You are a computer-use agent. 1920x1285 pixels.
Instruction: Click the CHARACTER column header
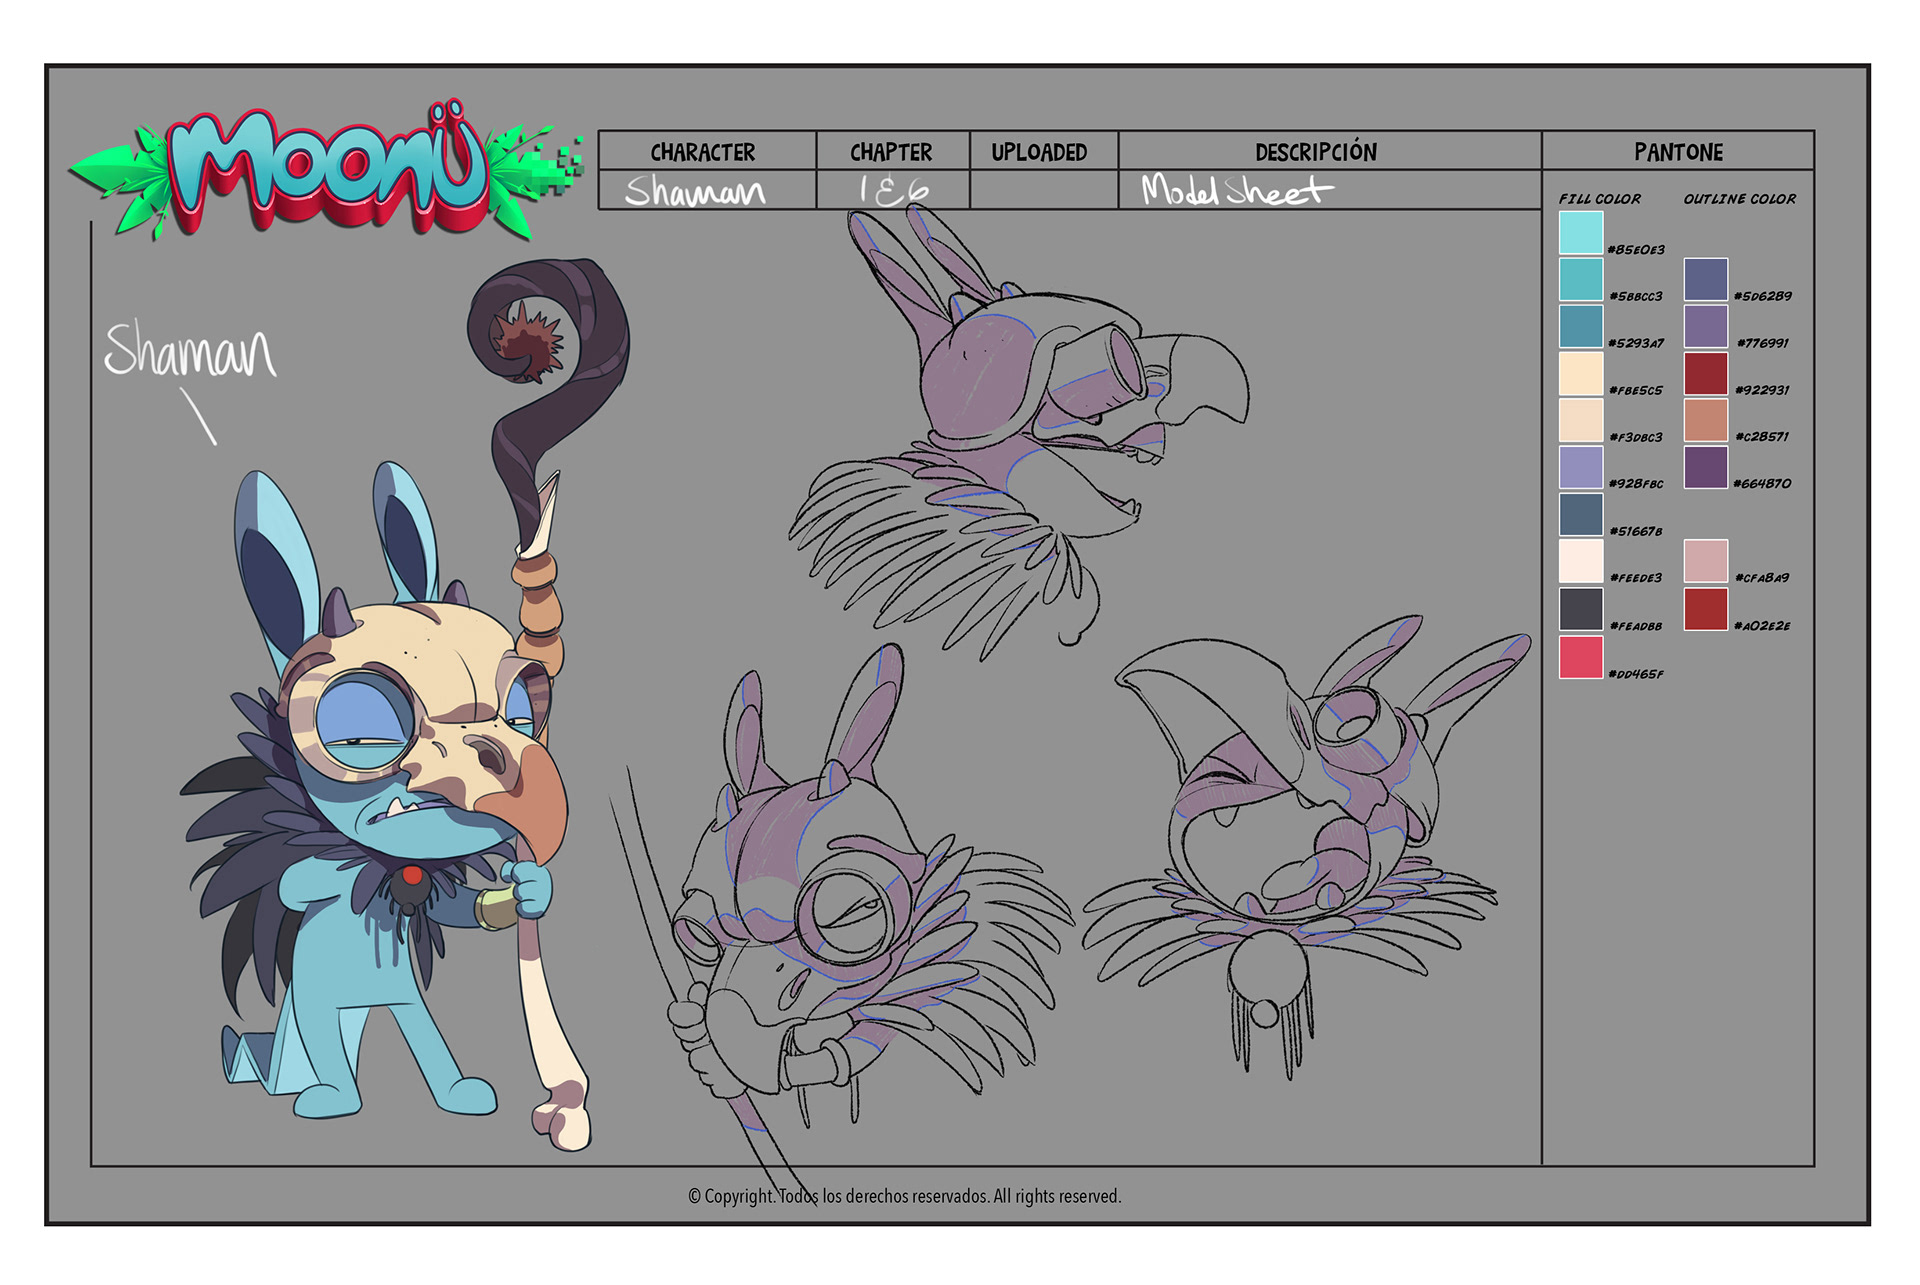tap(704, 152)
